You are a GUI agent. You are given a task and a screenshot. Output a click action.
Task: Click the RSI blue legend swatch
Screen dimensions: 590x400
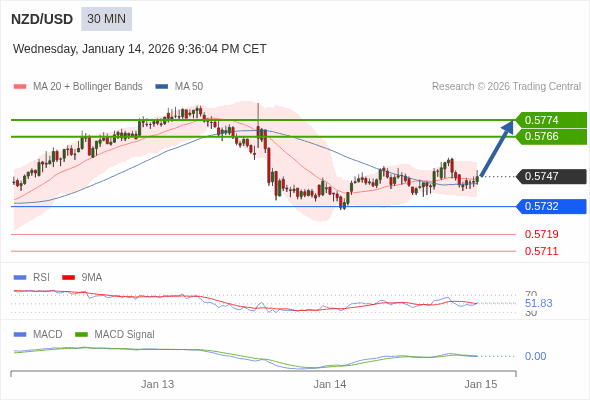tap(20, 278)
